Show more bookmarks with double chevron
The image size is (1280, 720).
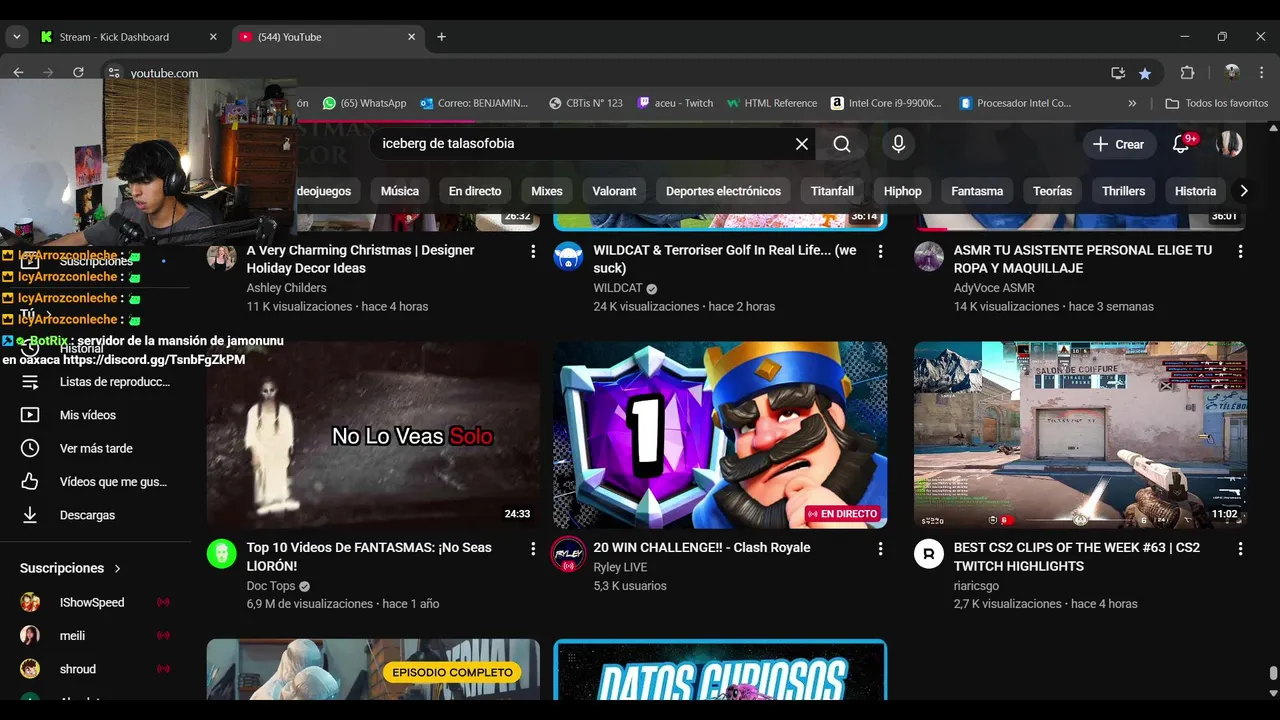click(x=1132, y=103)
